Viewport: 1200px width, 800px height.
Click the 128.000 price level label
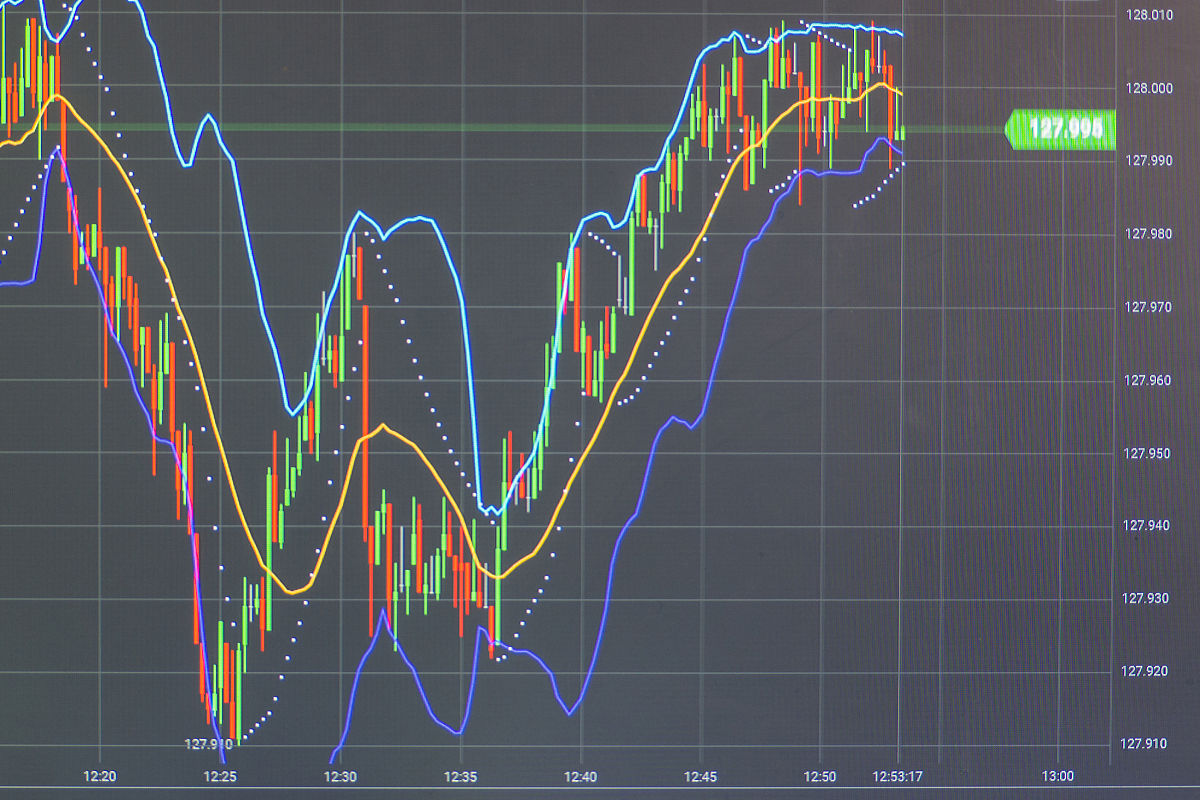click(x=1149, y=88)
